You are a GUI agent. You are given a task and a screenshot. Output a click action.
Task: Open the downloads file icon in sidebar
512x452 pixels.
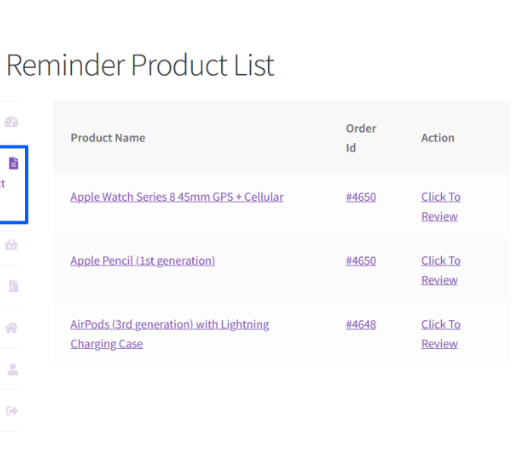pos(14,286)
